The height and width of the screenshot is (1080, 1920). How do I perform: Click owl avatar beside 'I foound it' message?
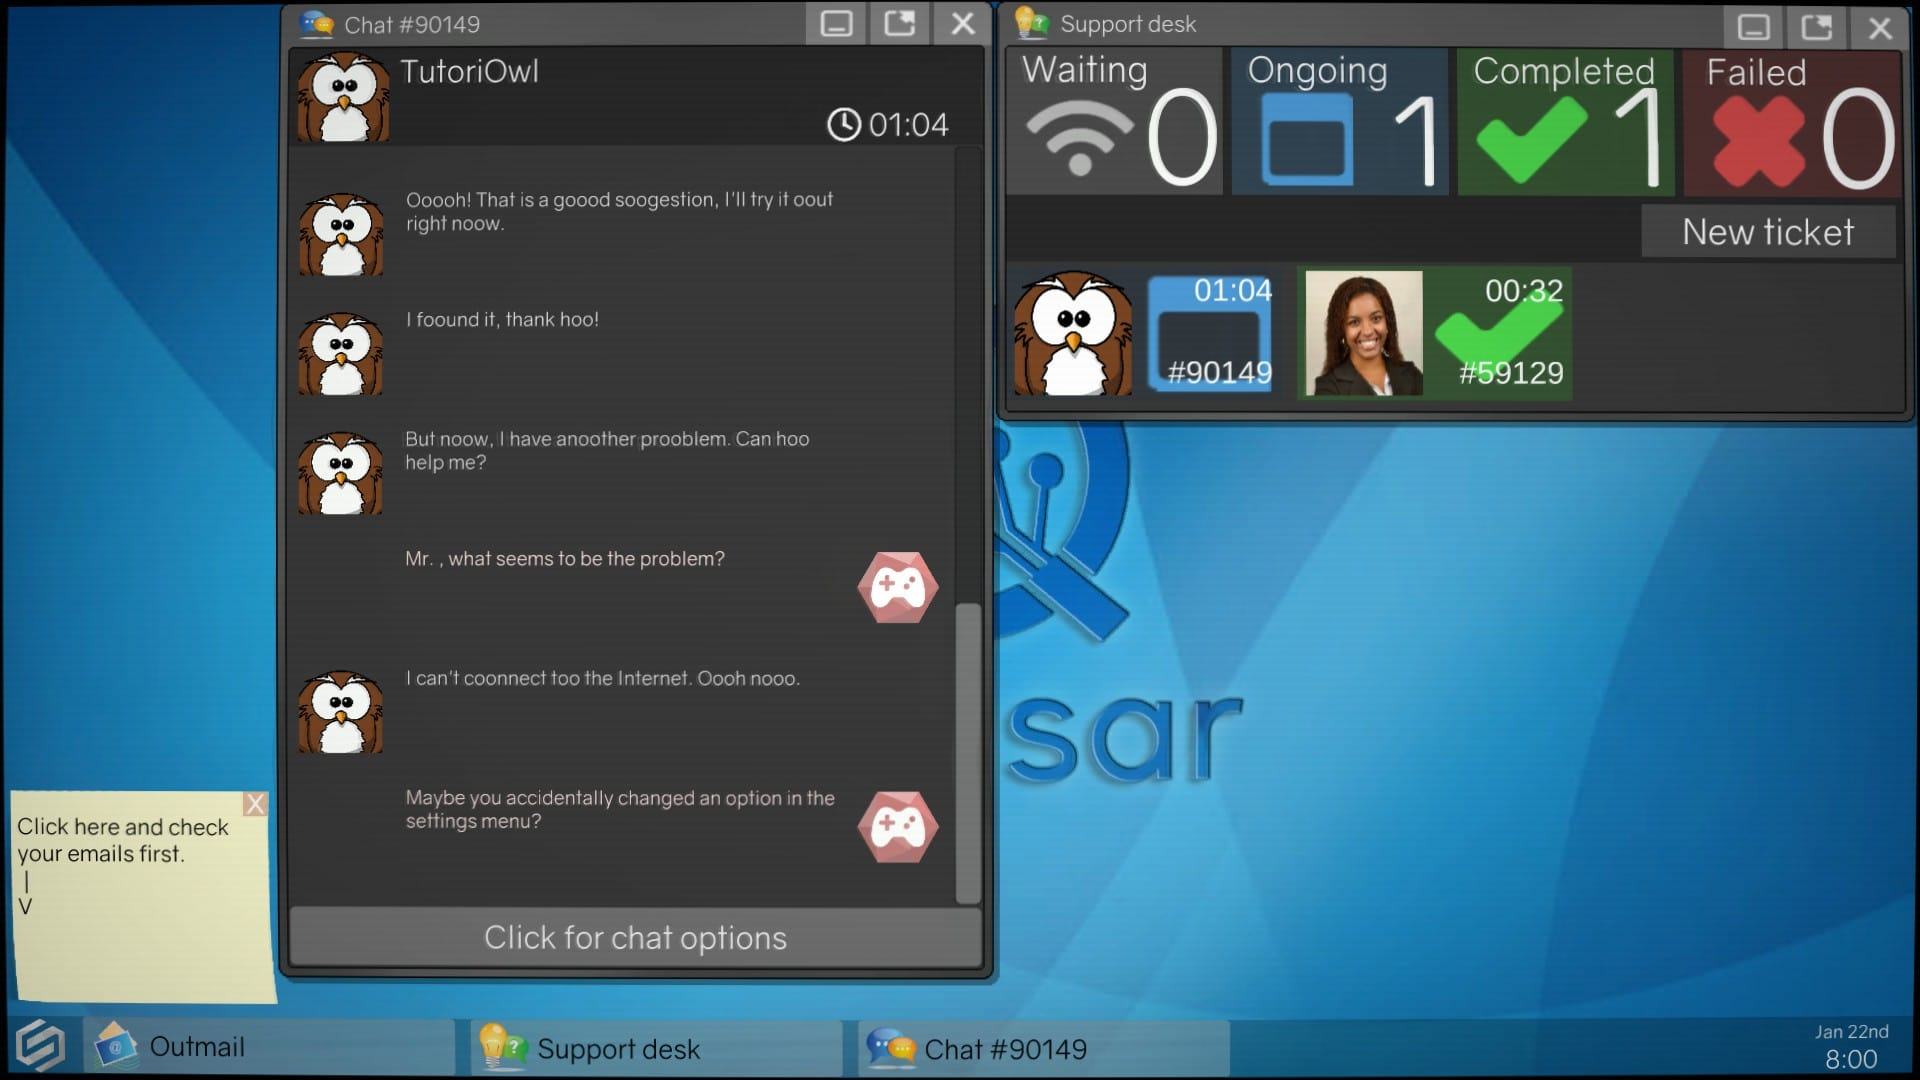coord(341,354)
